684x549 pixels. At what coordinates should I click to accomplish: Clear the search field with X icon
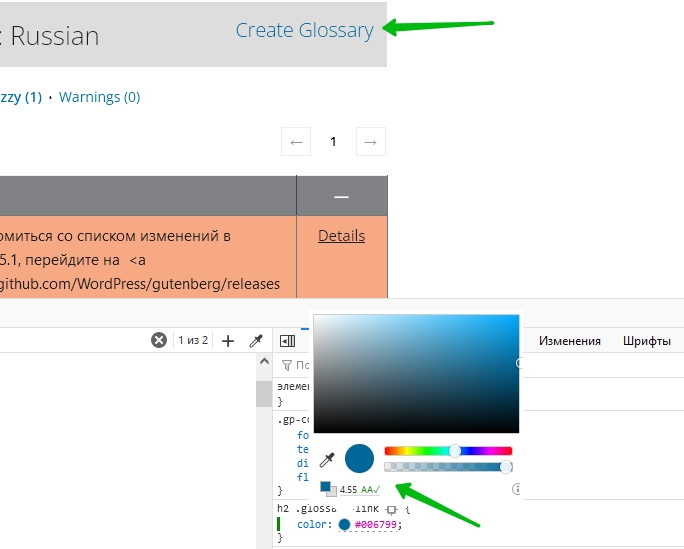point(159,341)
